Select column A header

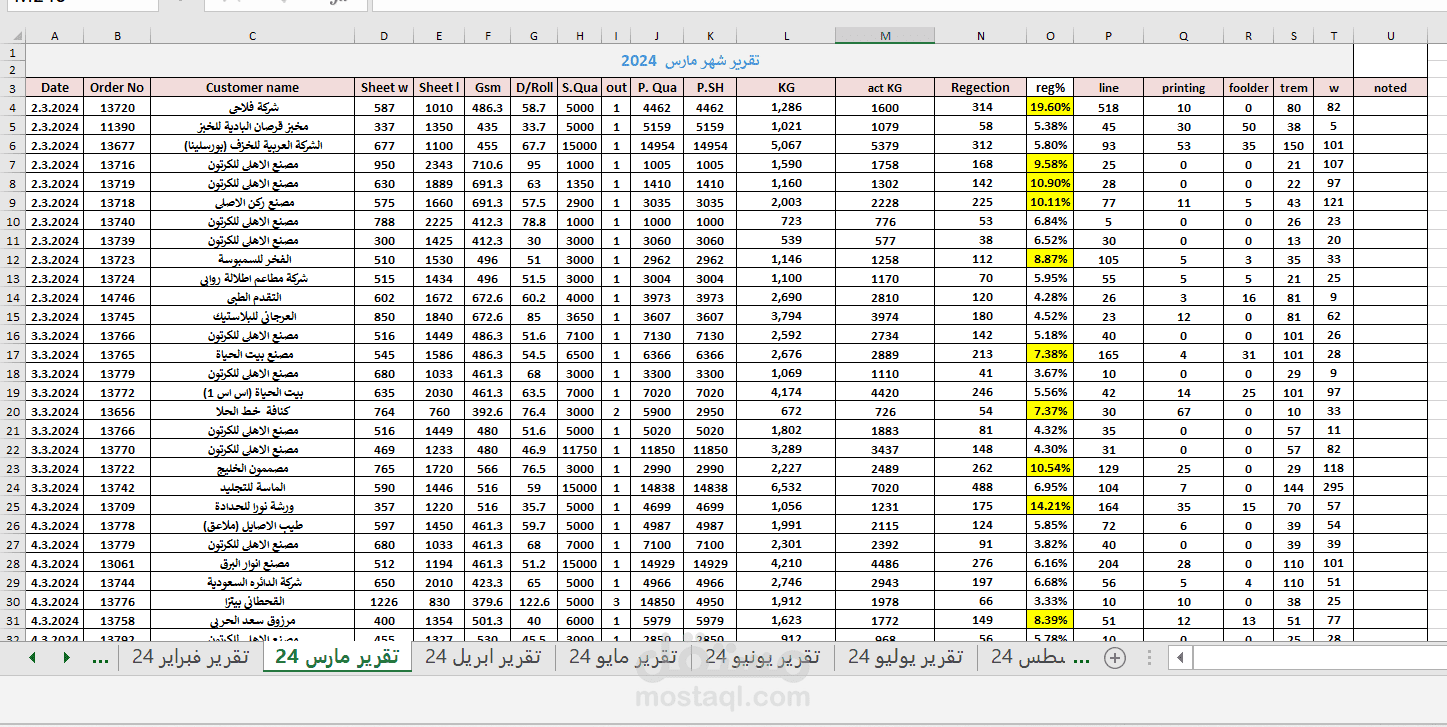point(54,36)
